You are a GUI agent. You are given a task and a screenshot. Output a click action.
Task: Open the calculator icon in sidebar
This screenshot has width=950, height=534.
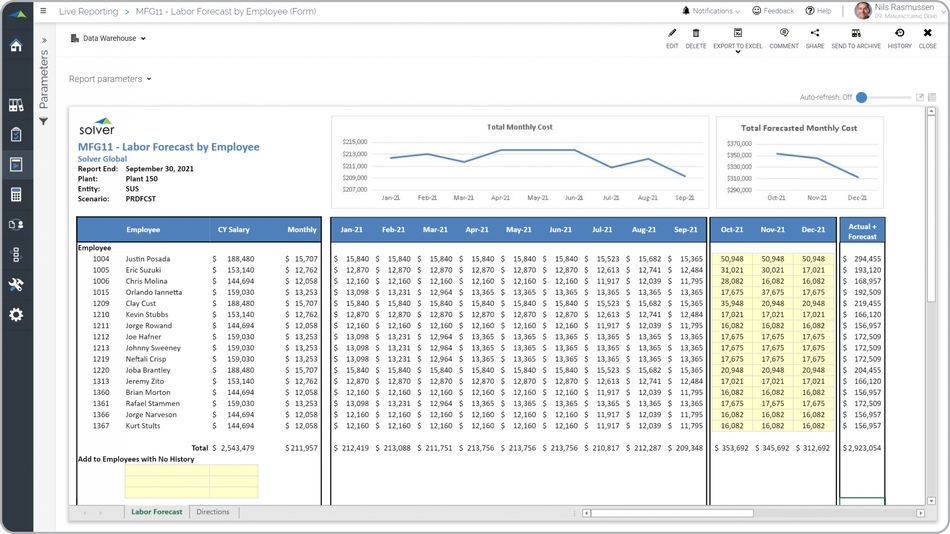click(x=16, y=195)
